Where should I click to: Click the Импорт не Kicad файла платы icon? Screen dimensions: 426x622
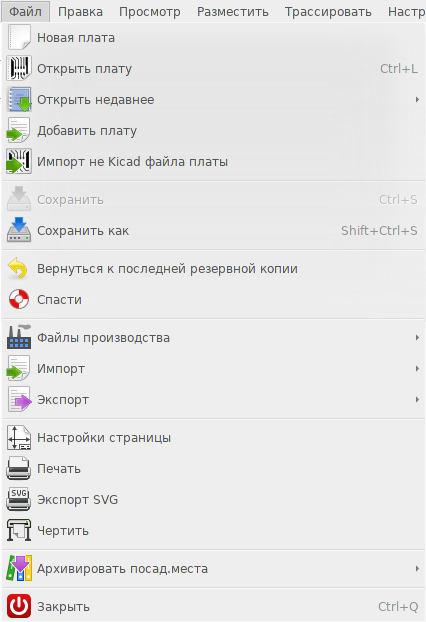pyautogui.click(x=19, y=161)
